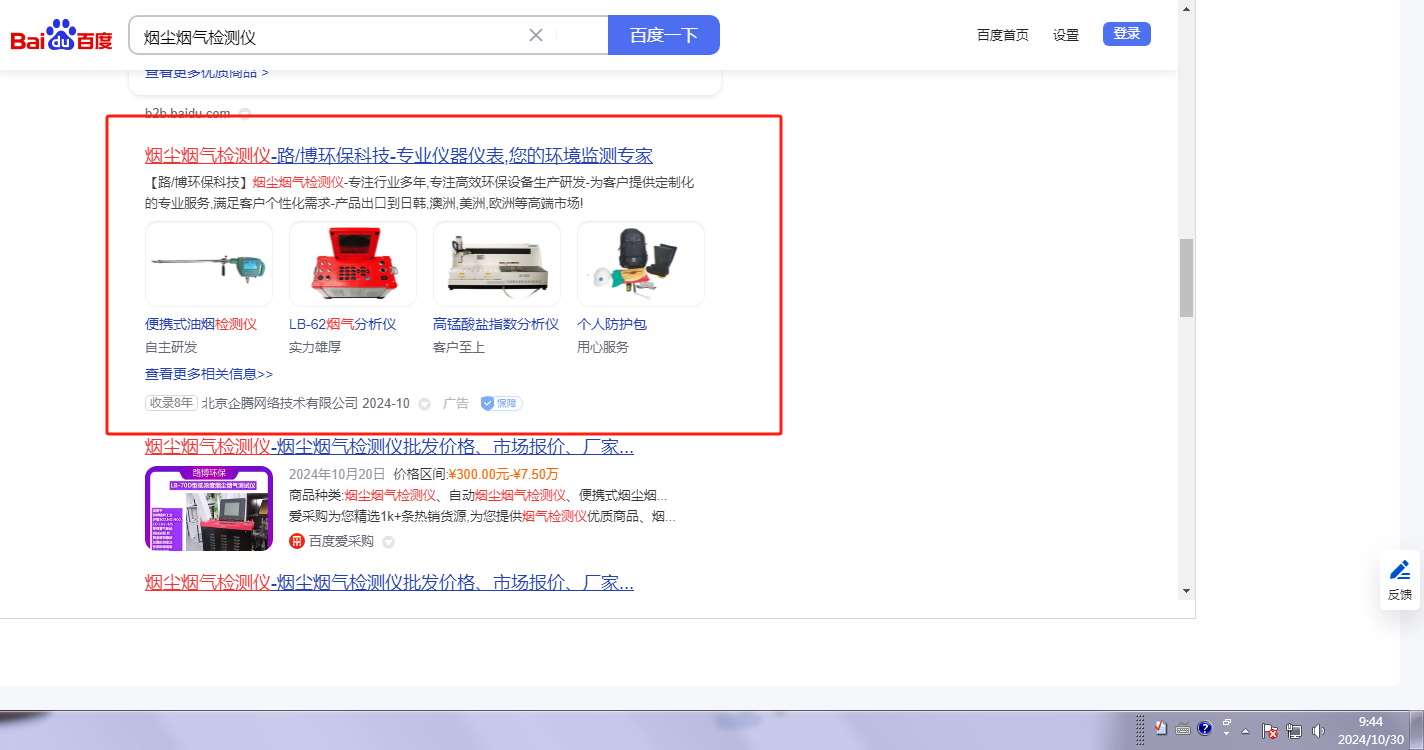Expand dropdown beside b2b.baidu.com
The width and height of the screenshot is (1424, 750).
[x=245, y=113]
